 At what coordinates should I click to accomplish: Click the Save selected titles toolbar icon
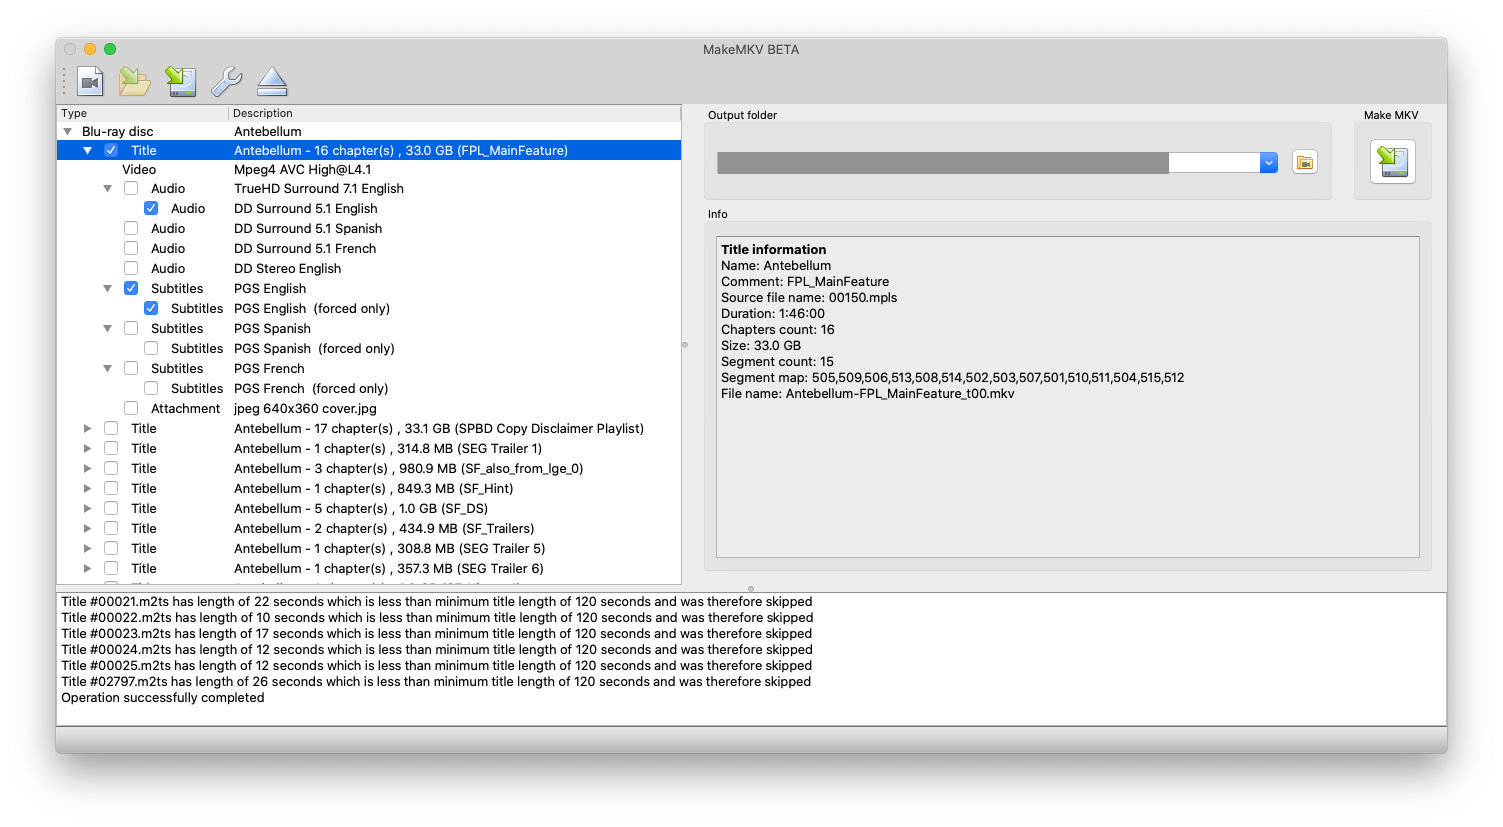click(181, 81)
